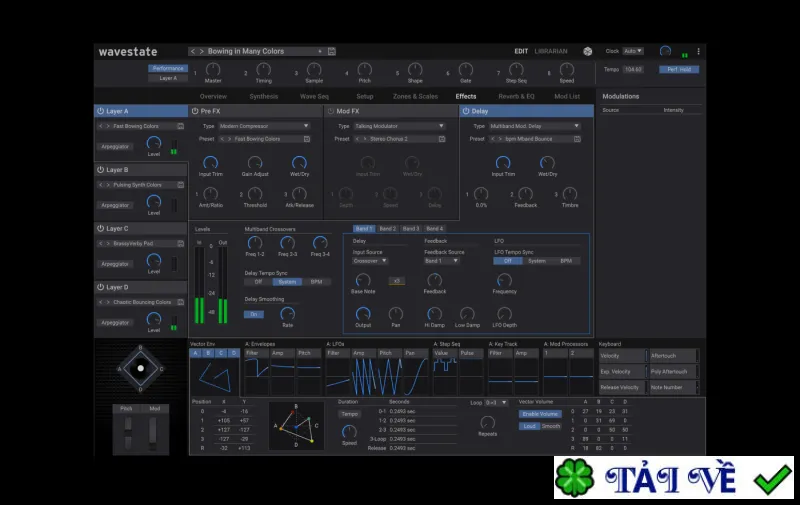This screenshot has width=800, height=505.
Task: Open the Reverb & EQ tab
Action: coord(516,96)
